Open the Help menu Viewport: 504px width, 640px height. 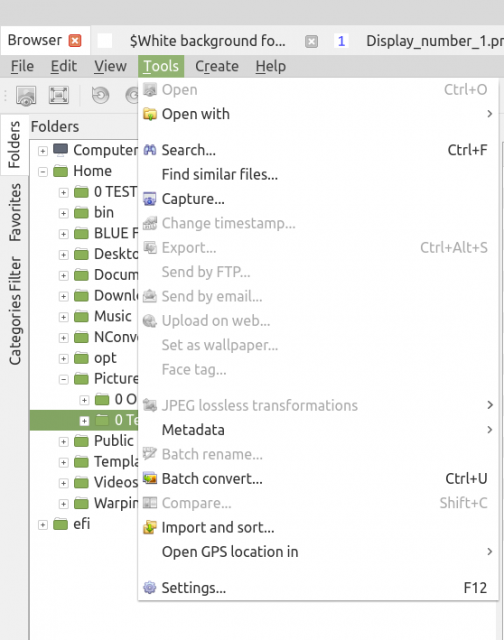pyautogui.click(x=271, y=66)
